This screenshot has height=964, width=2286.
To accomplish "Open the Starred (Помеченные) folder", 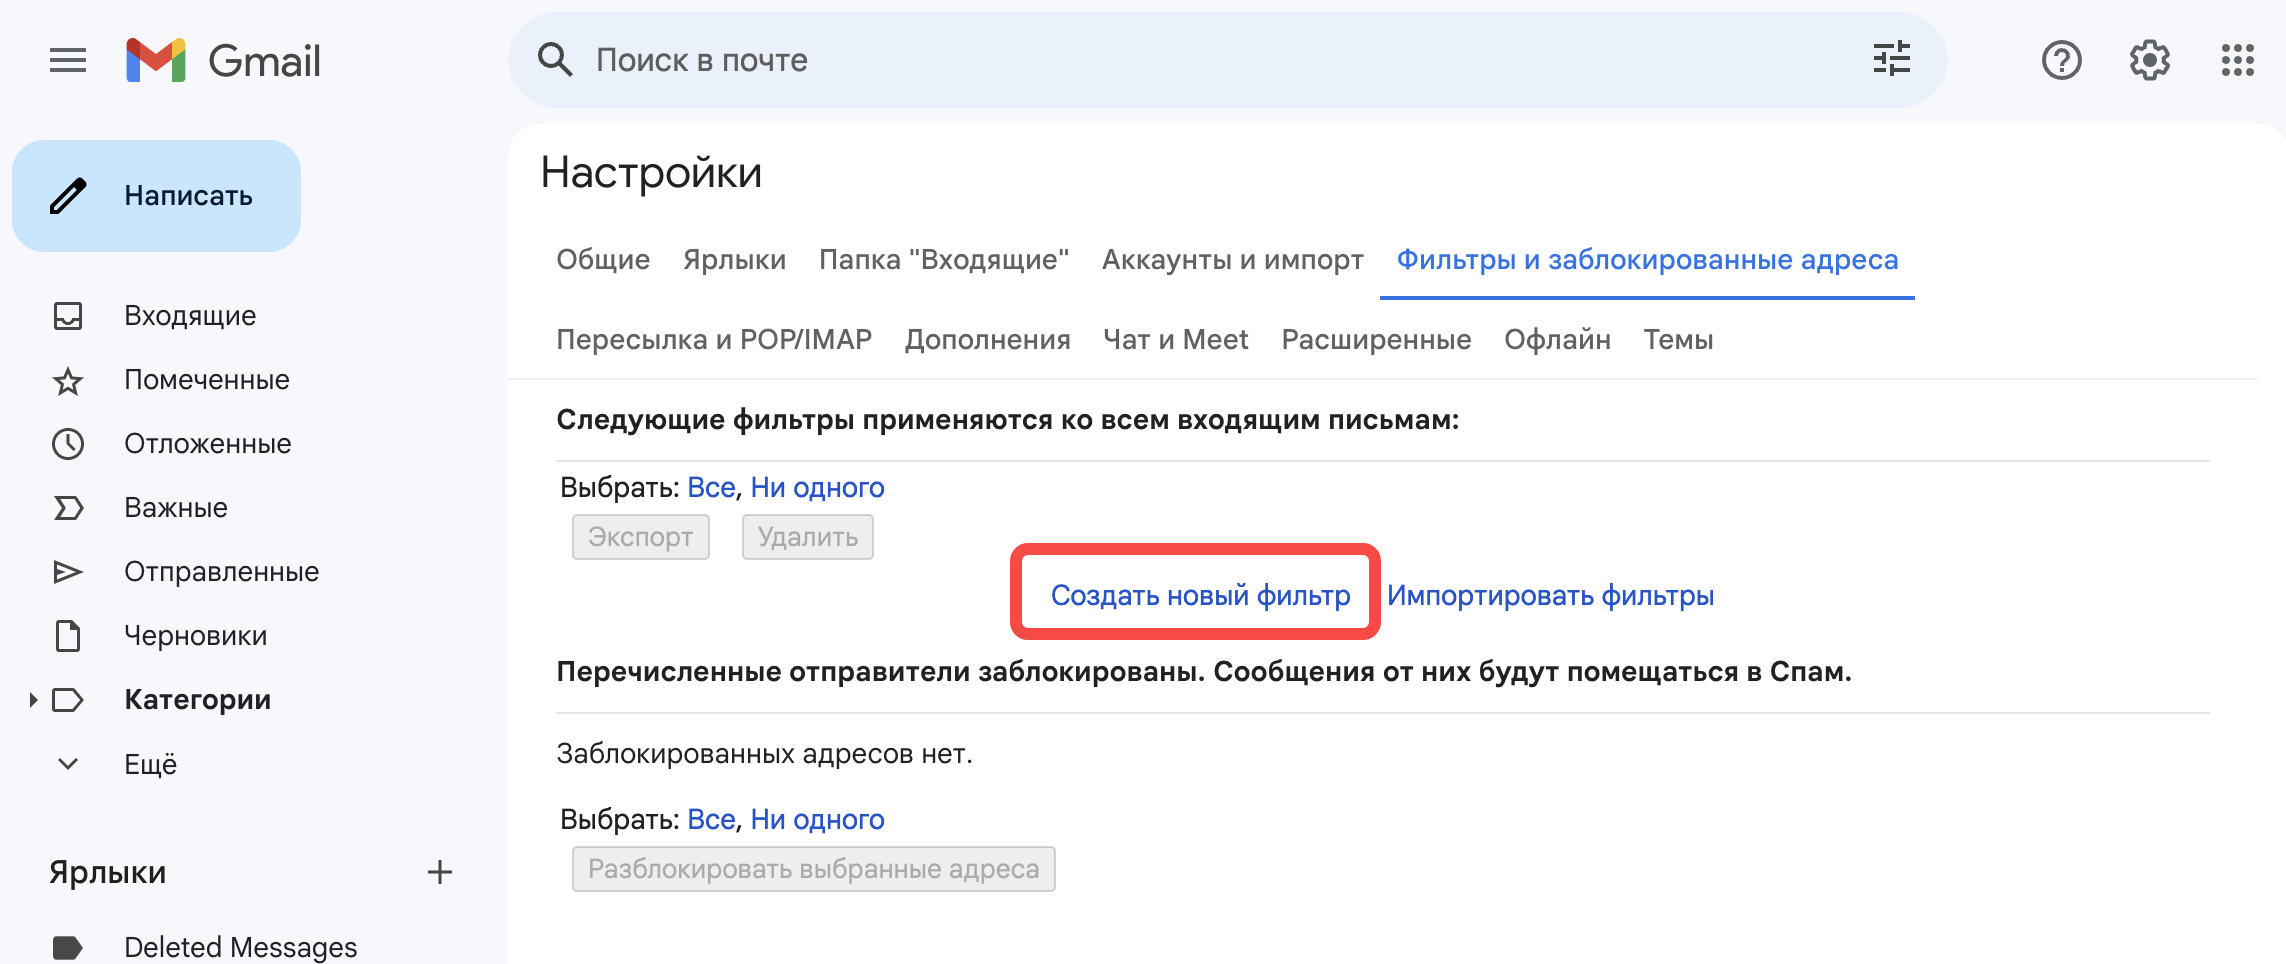I will coord(206,380).
